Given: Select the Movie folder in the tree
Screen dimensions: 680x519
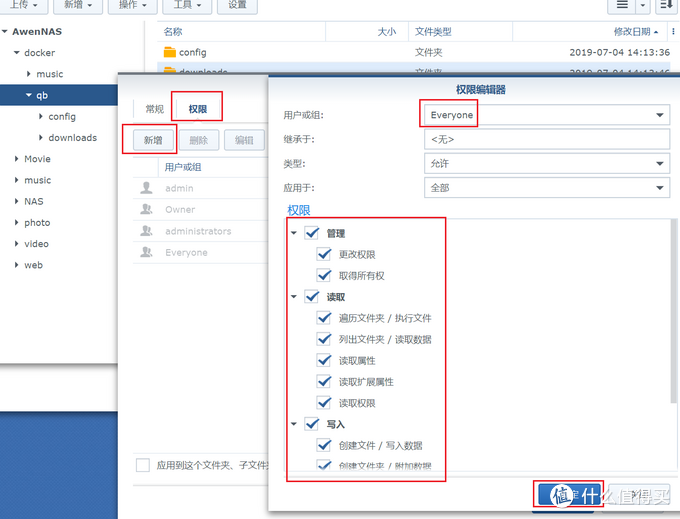Looking at the screenshot, I should [37, 159].
